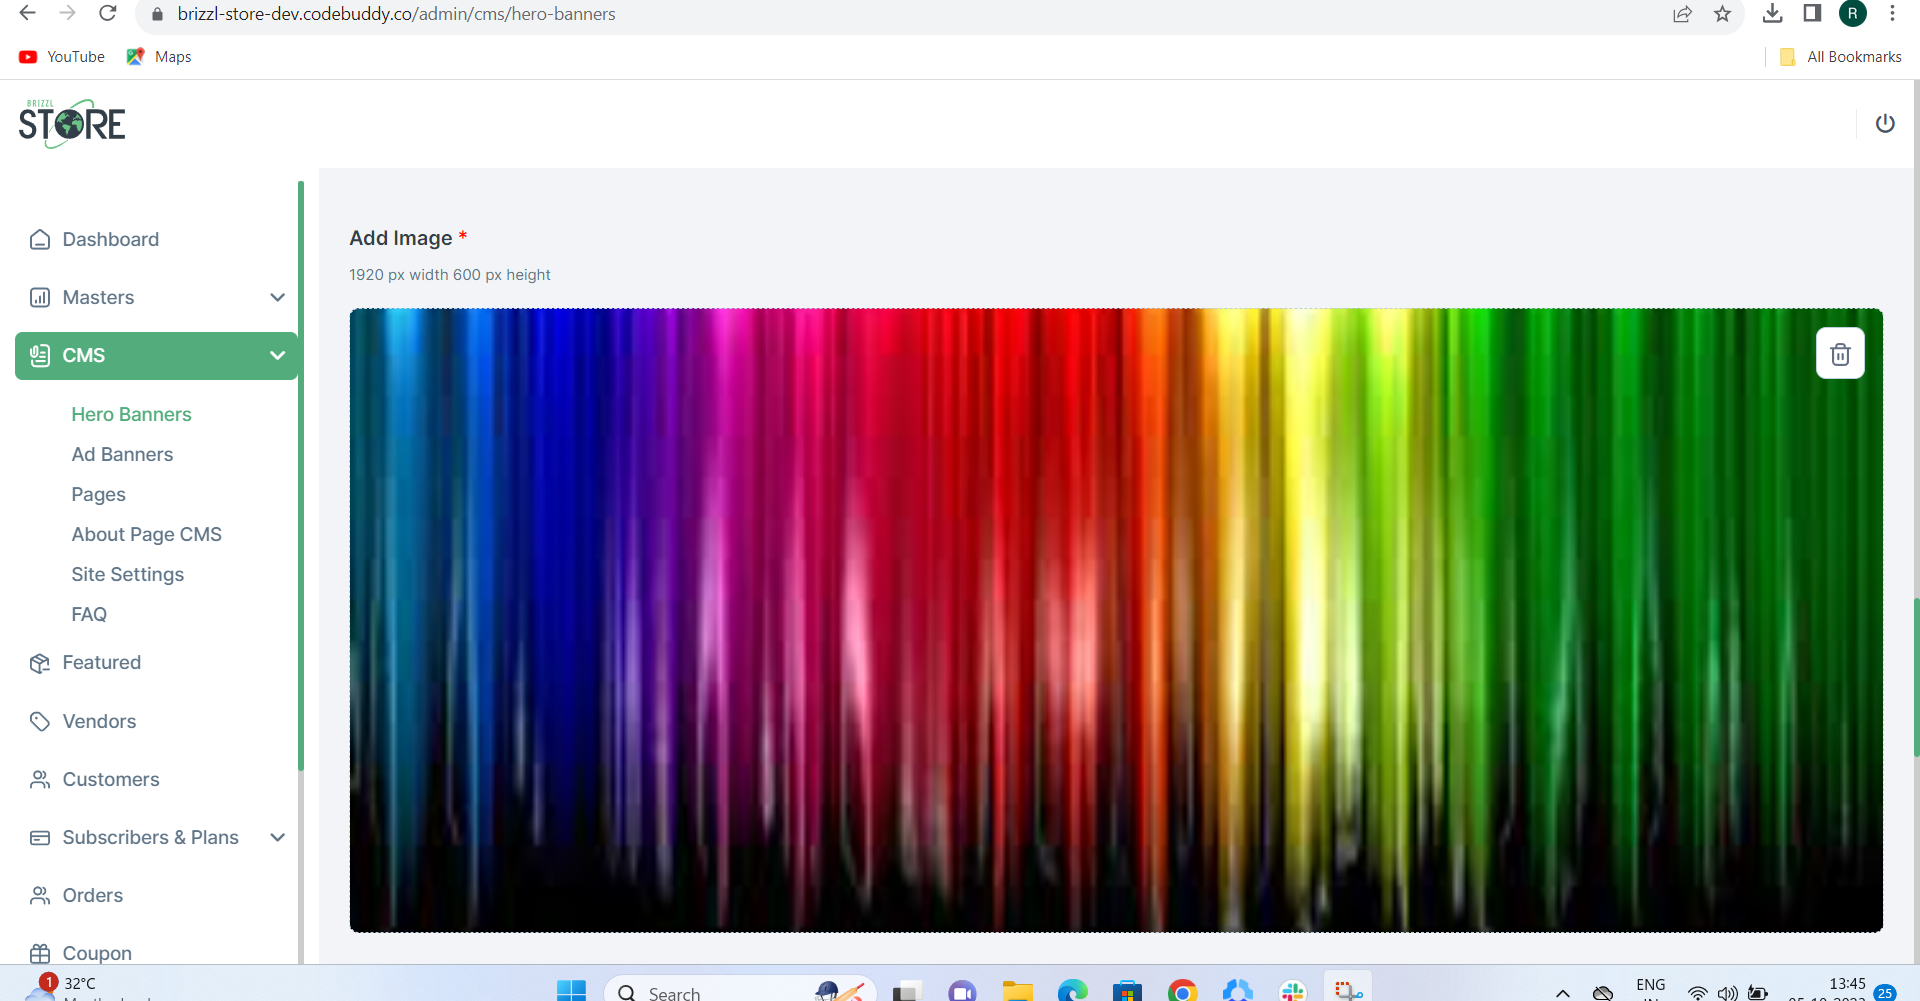This screenshot has height=1001, width=1920.
Task: Click the Brizzl Store logo
Action: pyautogui.click(x=72, y=124)
